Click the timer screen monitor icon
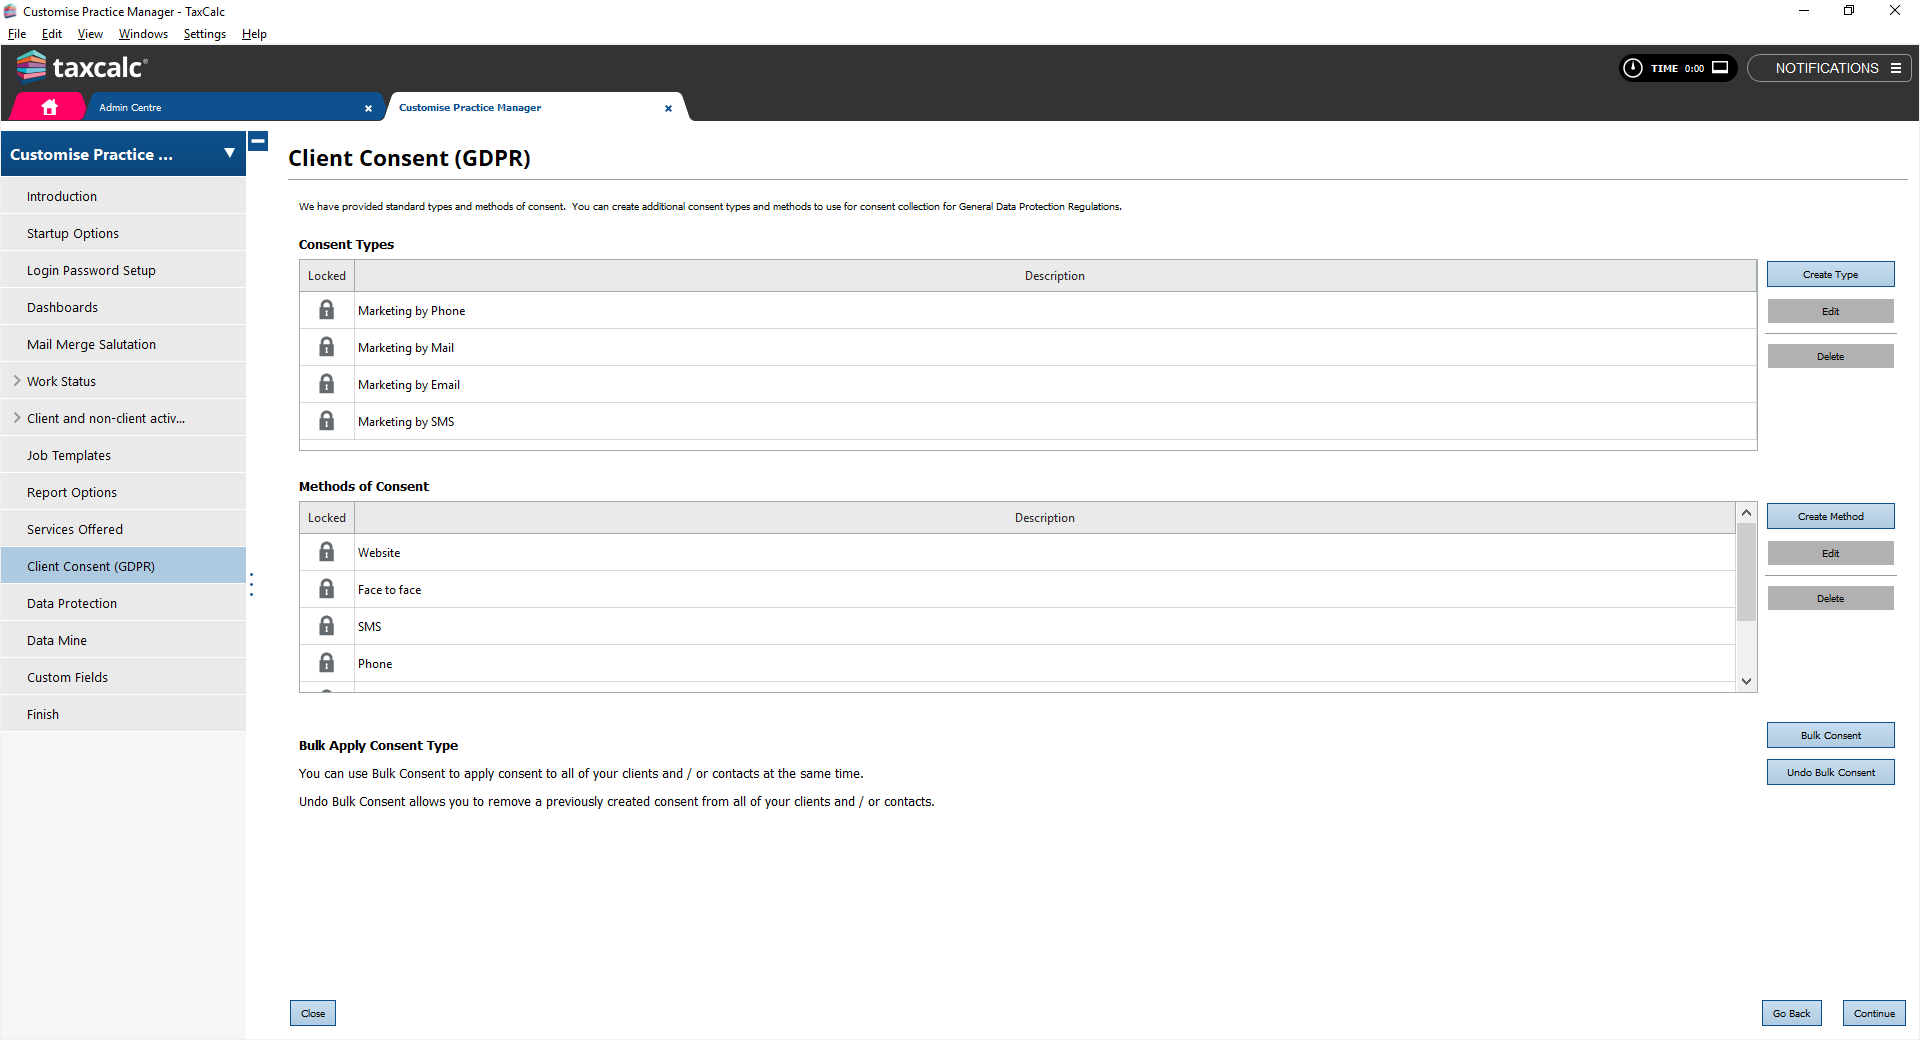This screenshot has width=1920, height=1040. click(x=1720, y=68)
